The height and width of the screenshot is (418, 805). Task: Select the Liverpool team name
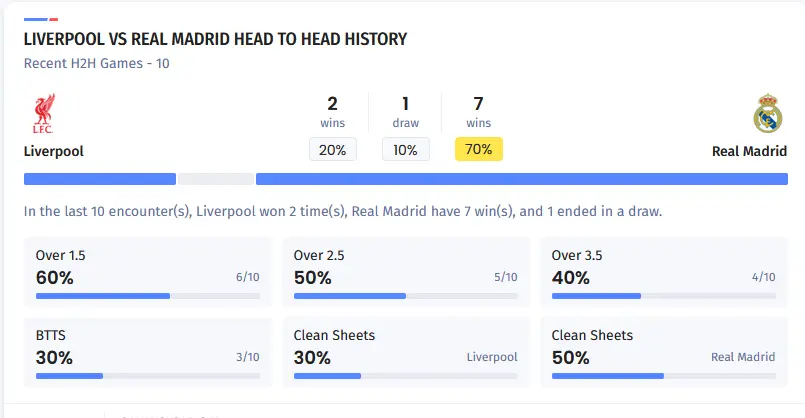coord(53,152)
